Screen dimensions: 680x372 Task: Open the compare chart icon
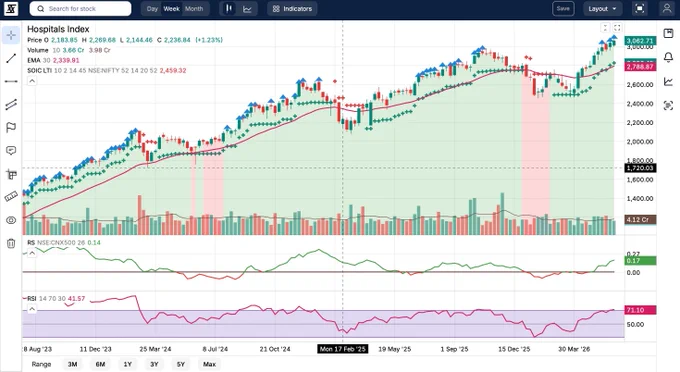pyautogui.click(x=668, y=82)
